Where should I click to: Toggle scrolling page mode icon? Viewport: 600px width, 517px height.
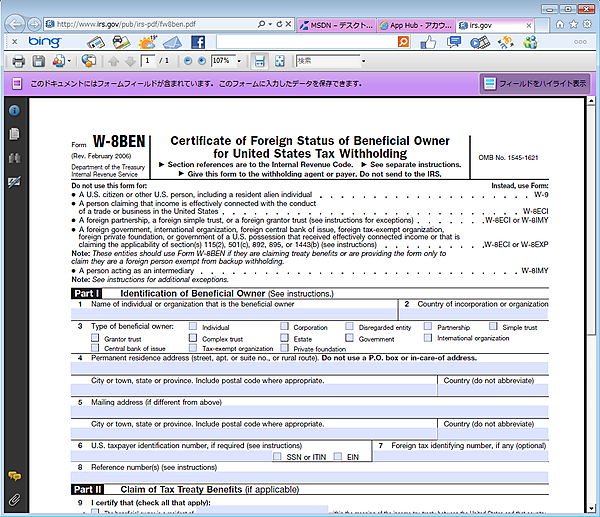pyautogui.click(x=260, y=61)
